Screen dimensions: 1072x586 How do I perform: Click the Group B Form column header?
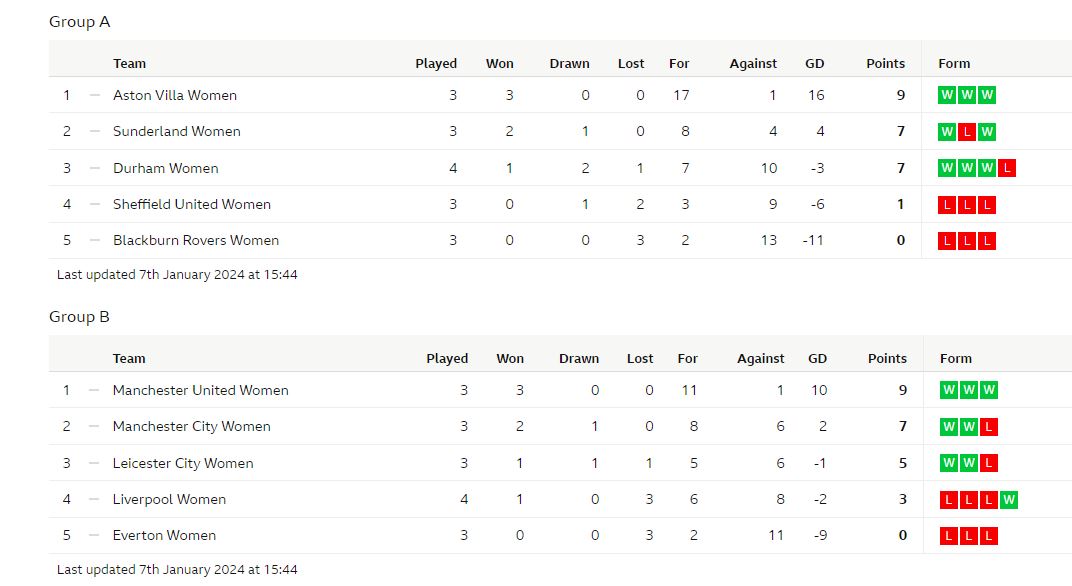[x=955, y=359]
